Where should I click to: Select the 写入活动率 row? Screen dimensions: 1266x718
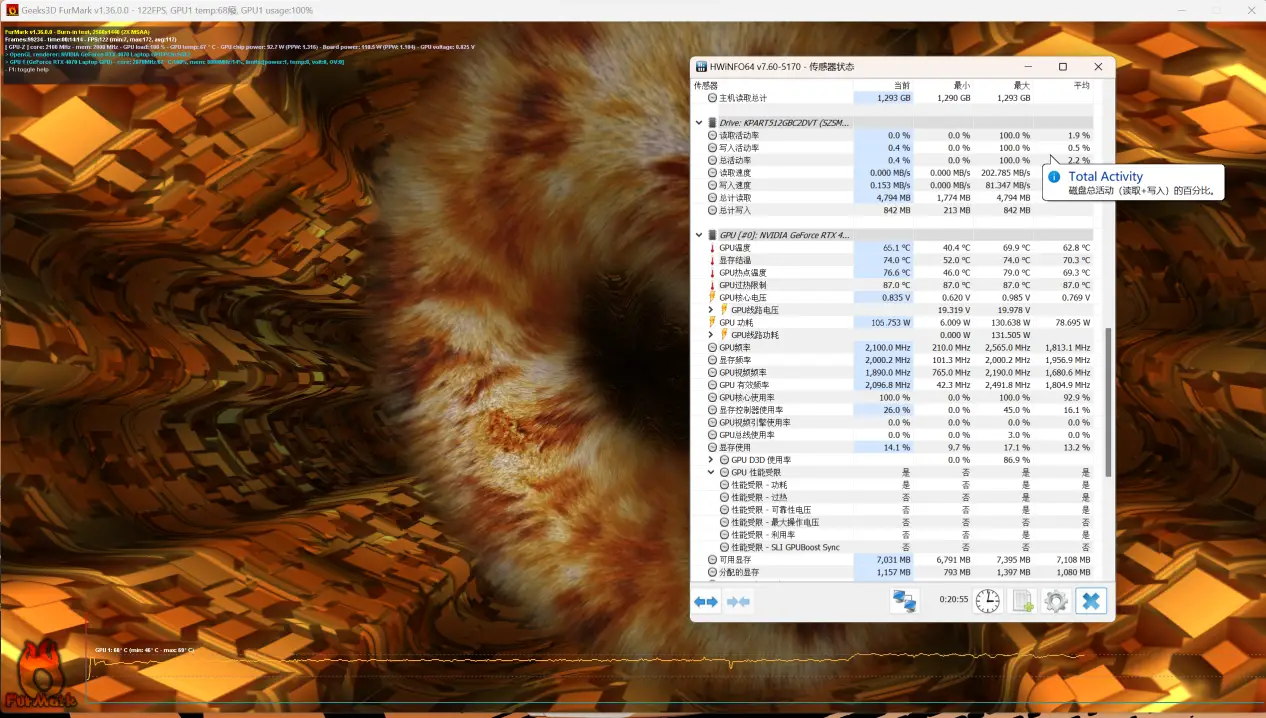(893, 148)
